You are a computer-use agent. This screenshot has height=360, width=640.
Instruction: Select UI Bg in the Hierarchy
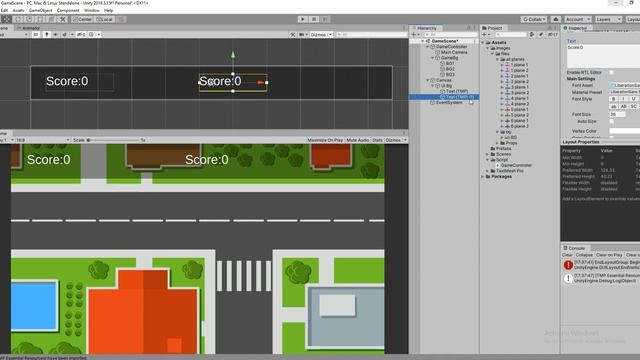[446, 86]
